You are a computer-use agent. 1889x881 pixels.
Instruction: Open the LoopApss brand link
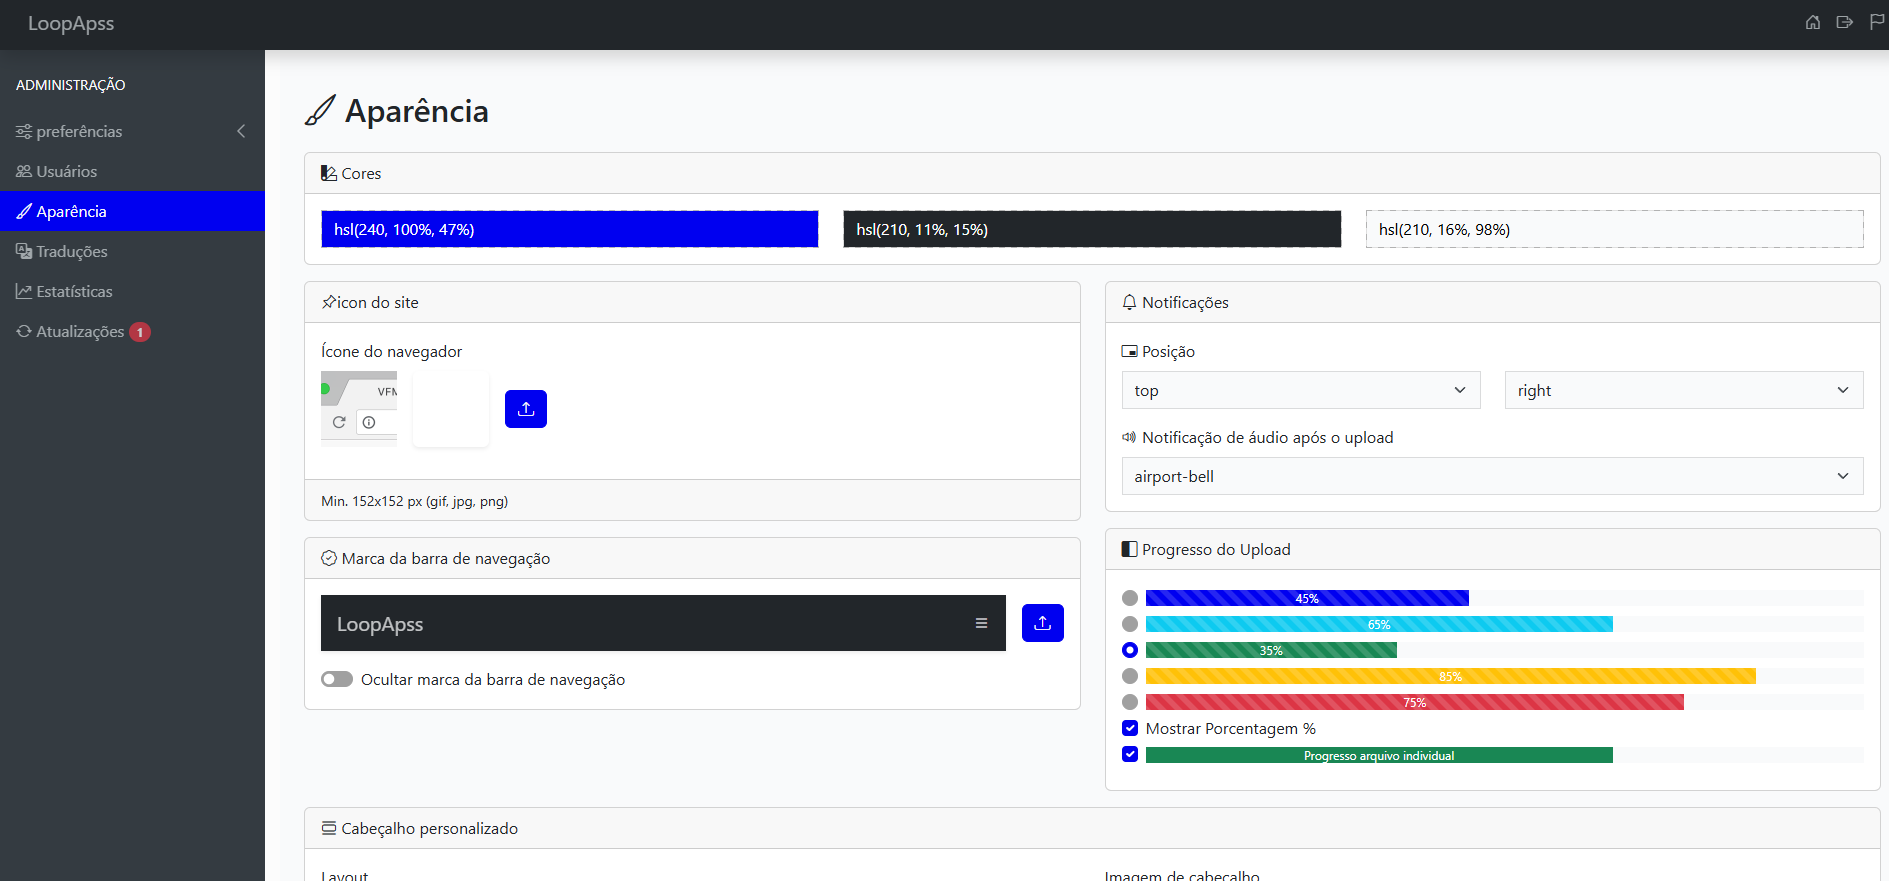coord(71,23)
